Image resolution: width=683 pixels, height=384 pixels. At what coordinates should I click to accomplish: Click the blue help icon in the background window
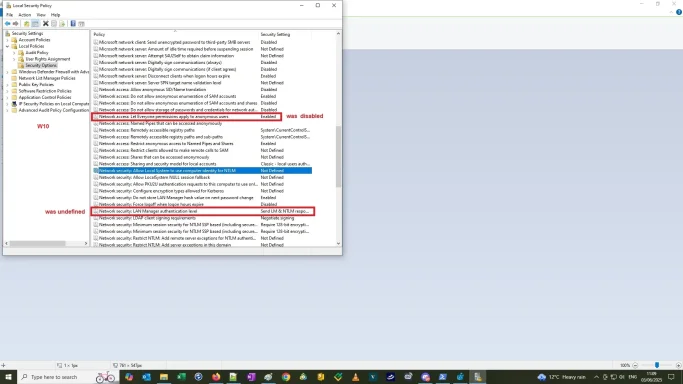[679, 12]
